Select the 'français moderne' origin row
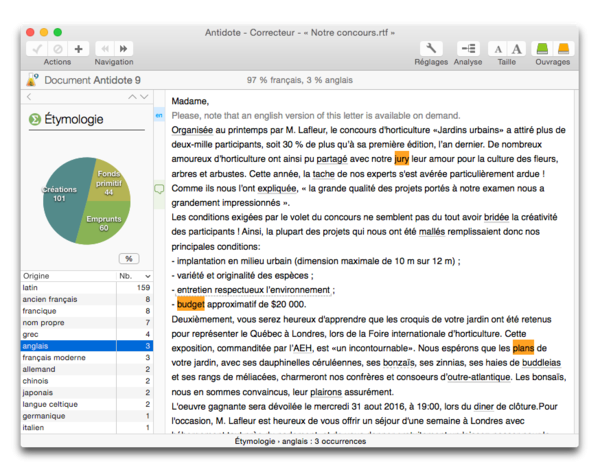The width and height of the screenshot is (600, 472). pyautogui.click(x=87, y=358)
